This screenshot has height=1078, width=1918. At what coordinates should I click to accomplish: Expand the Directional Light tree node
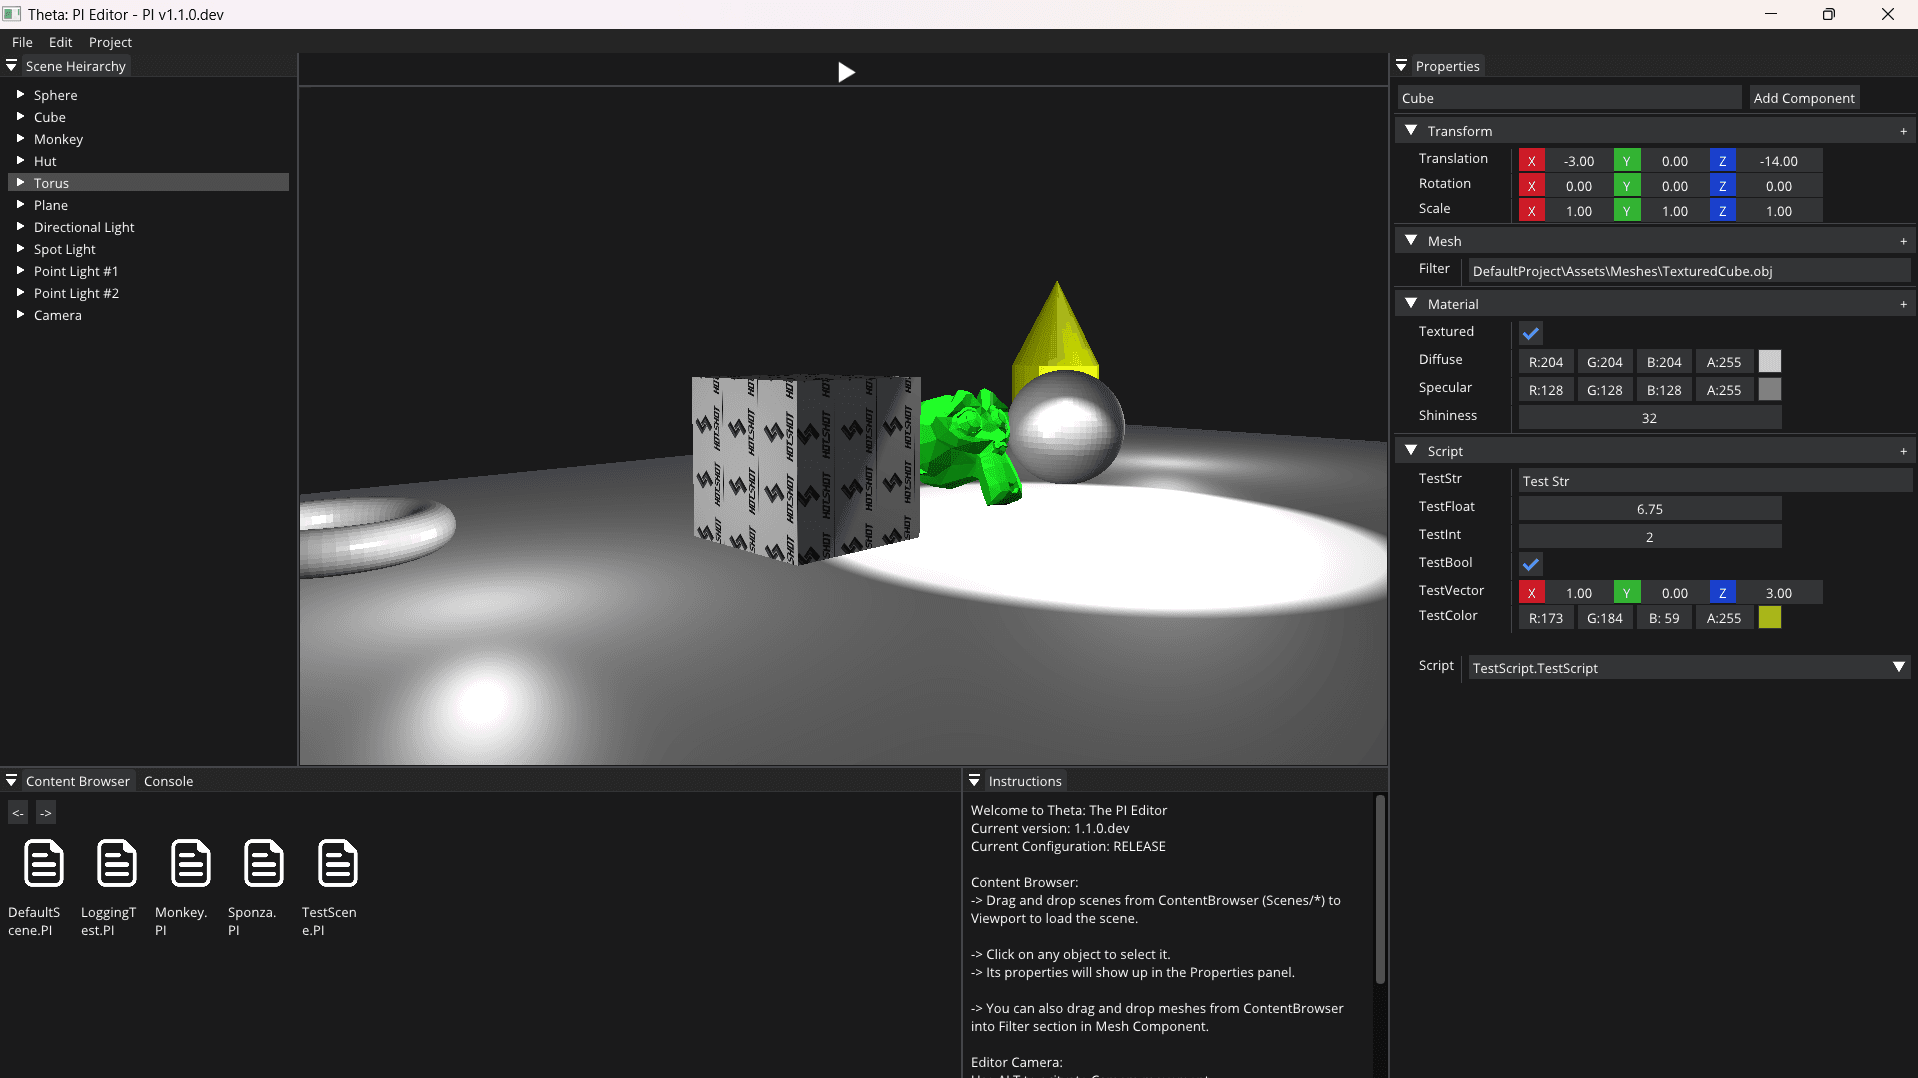pos(20,227)
